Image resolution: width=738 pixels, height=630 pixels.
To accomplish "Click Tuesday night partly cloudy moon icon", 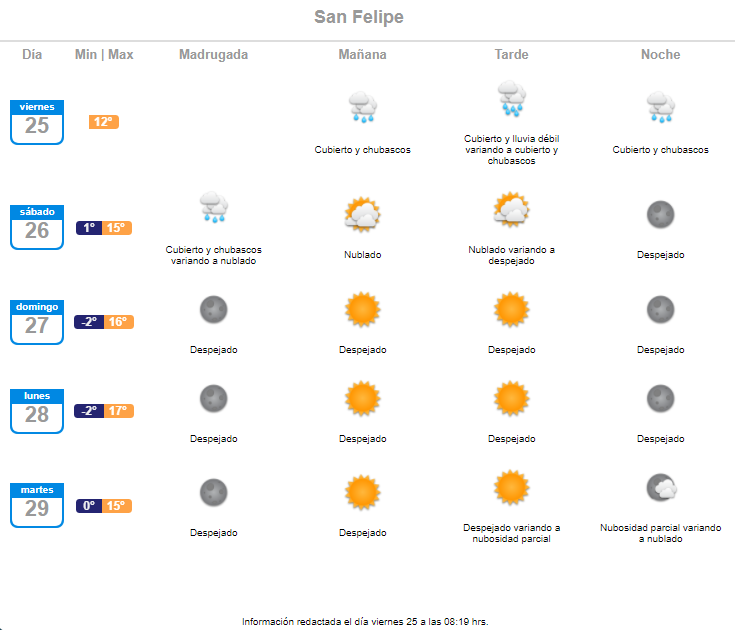I will [661, 487].
